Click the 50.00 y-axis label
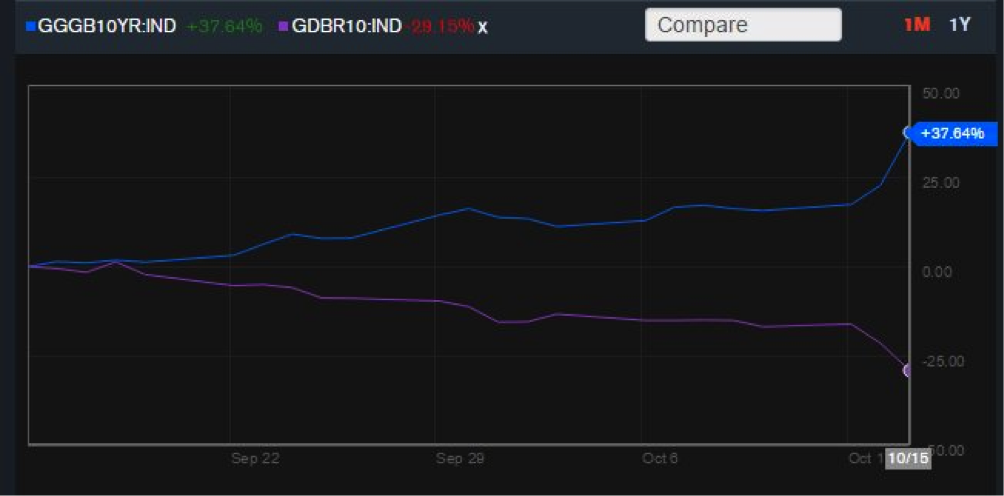Screen dimensions: 1004x496 (x=941, y=93)
